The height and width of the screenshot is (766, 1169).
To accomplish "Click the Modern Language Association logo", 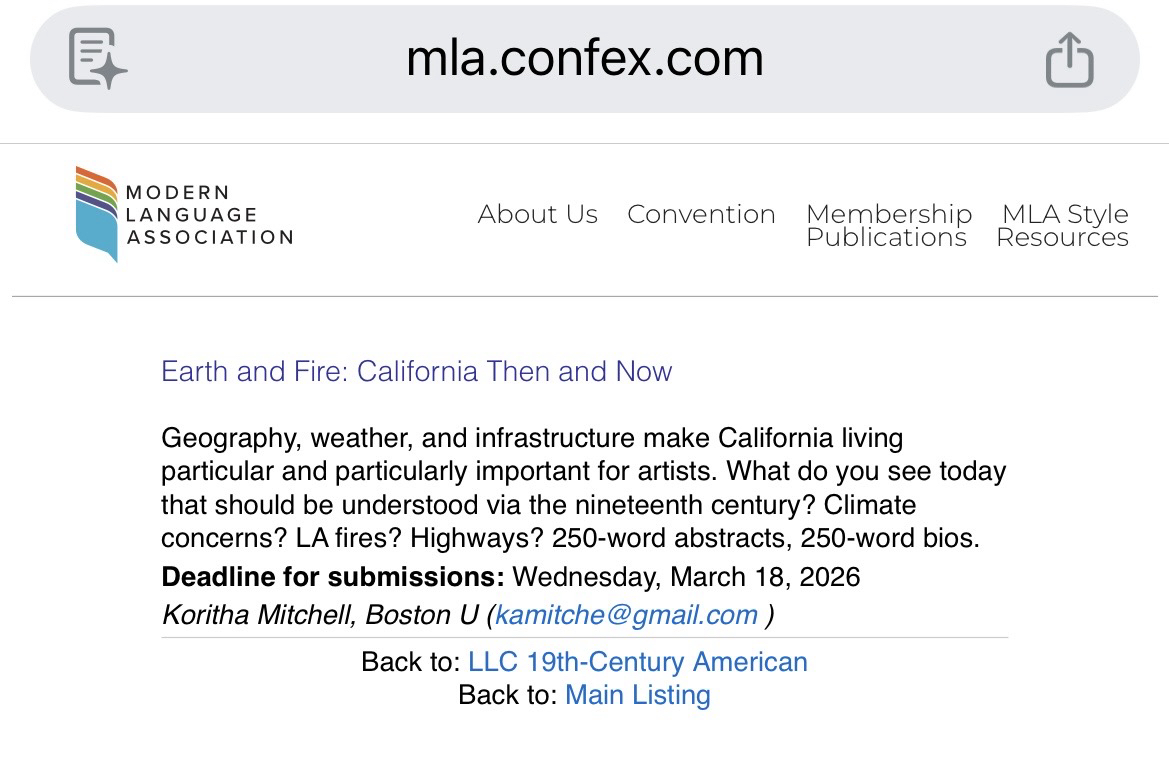I will coord(97,214).
